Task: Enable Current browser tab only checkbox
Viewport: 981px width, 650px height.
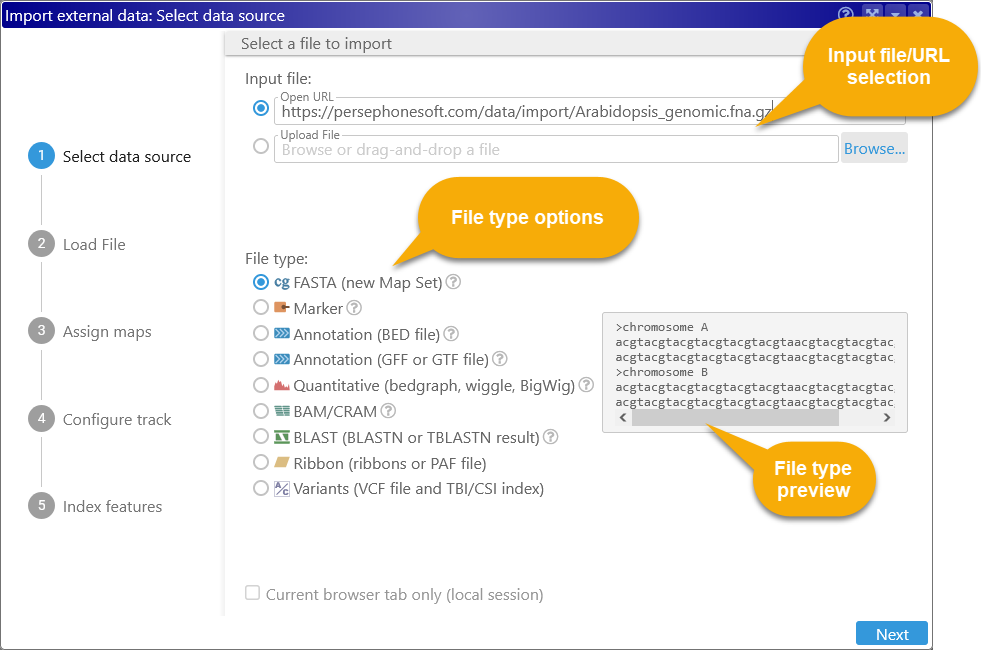Action: click(x=253, y=594)
